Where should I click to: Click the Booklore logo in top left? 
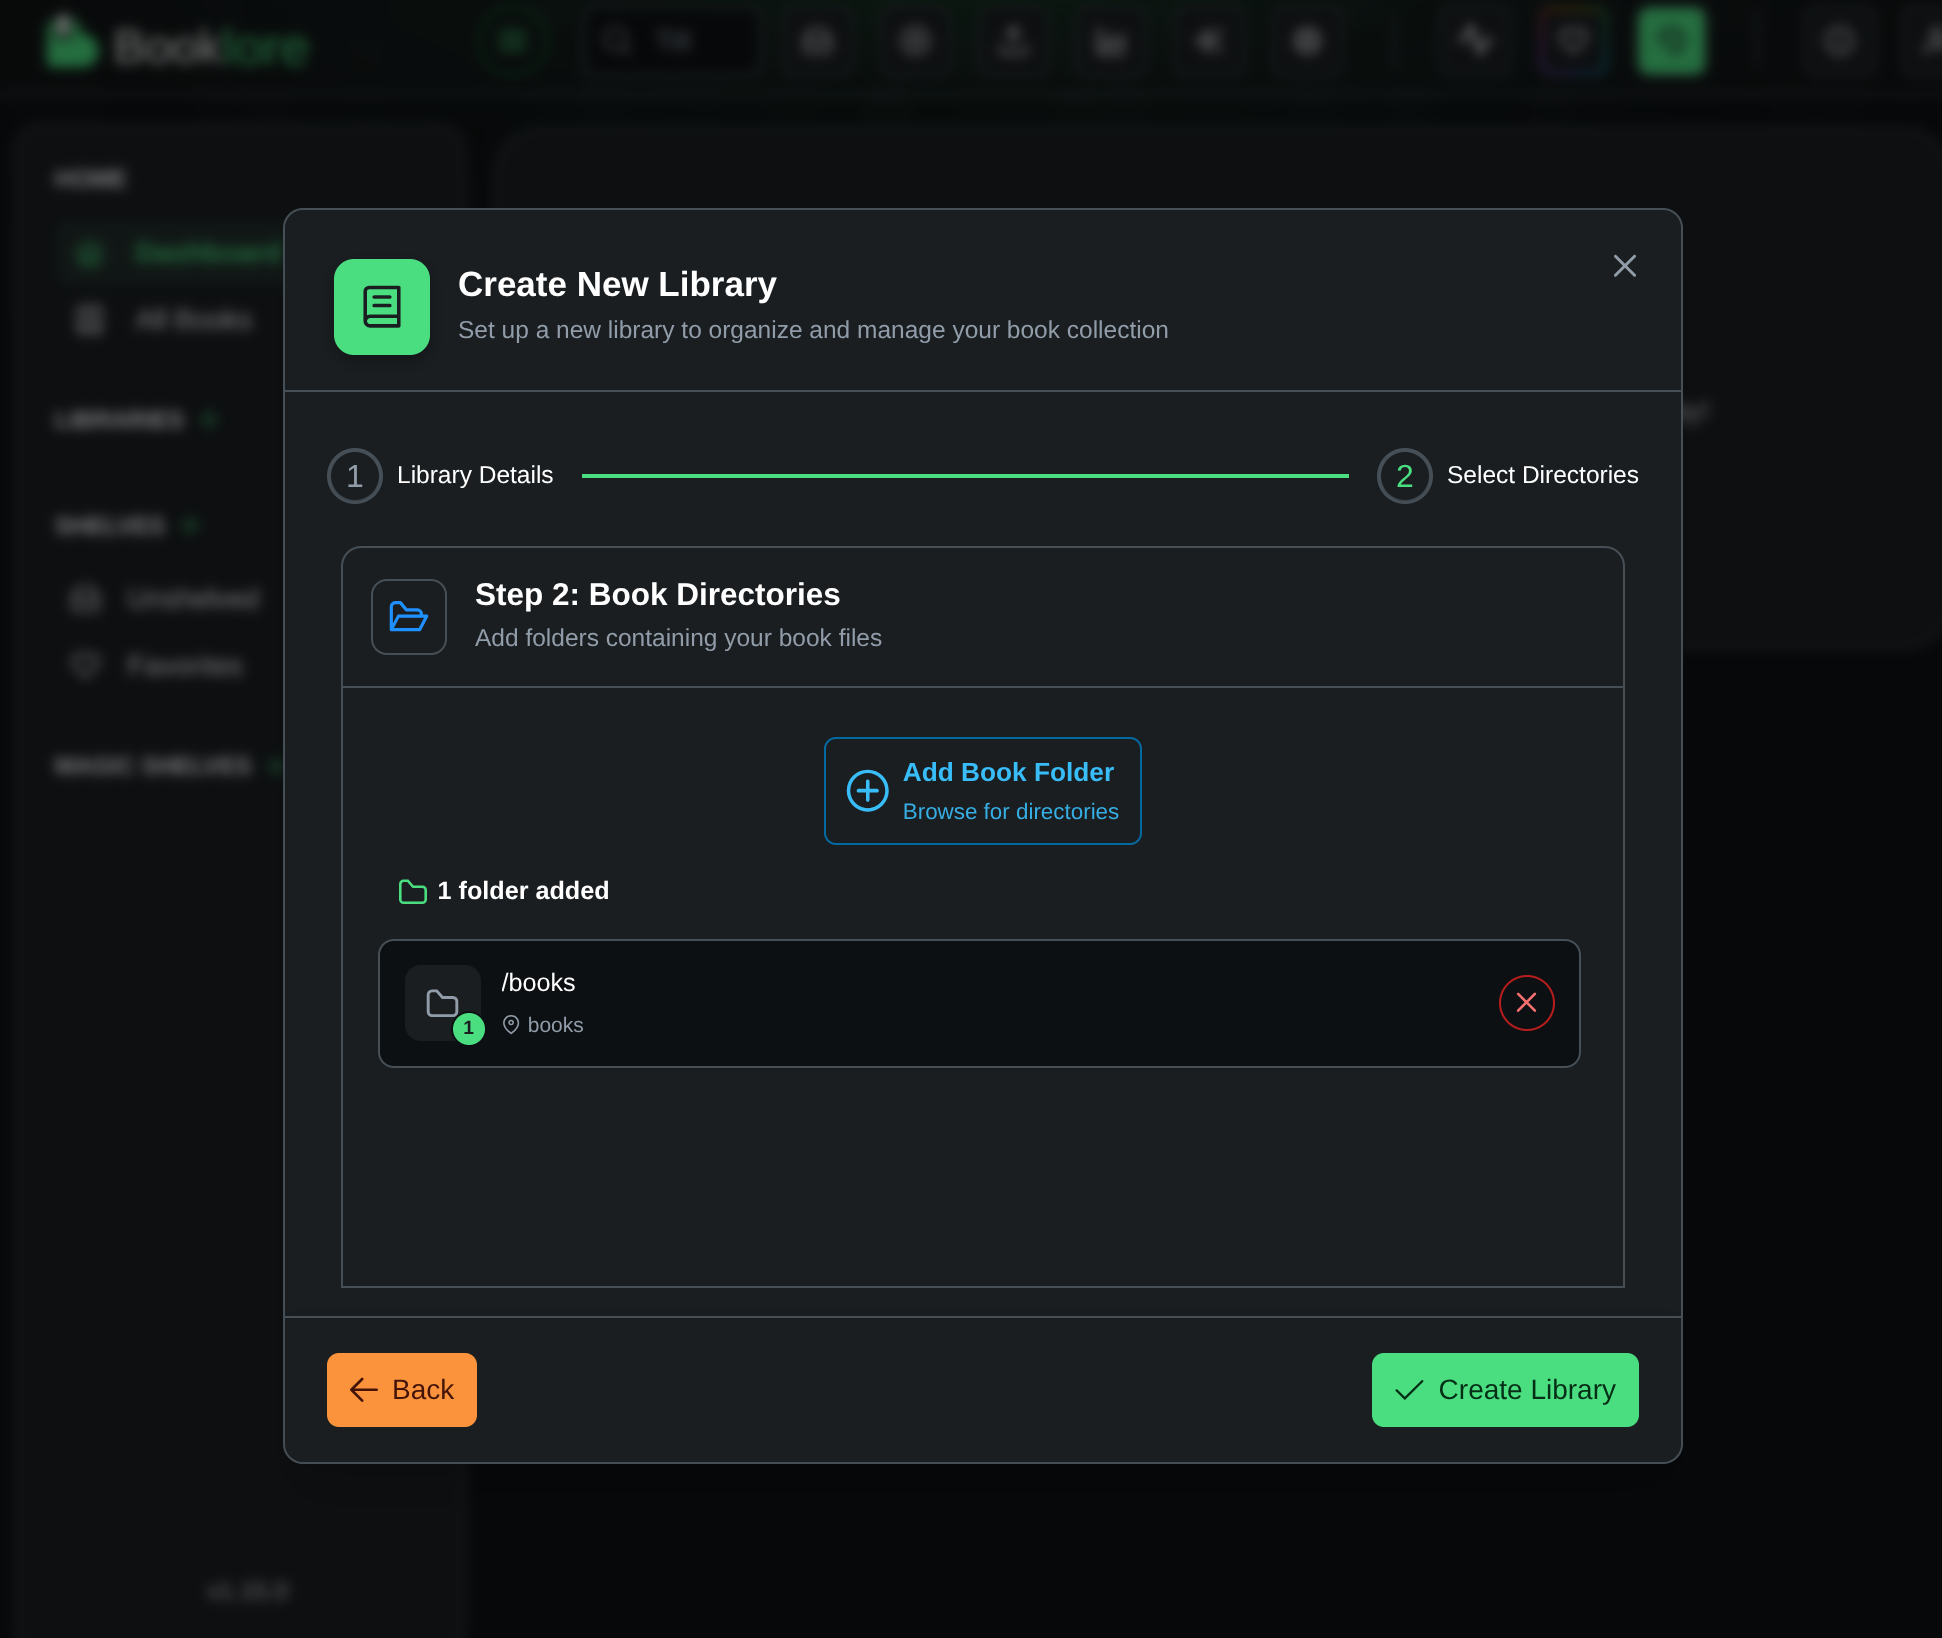[176, 42]
